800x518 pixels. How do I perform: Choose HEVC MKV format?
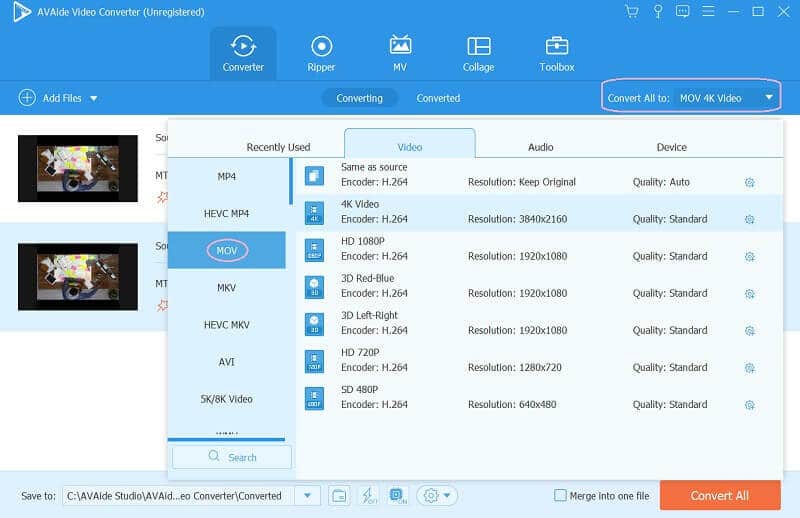click(x=227, y=325)
